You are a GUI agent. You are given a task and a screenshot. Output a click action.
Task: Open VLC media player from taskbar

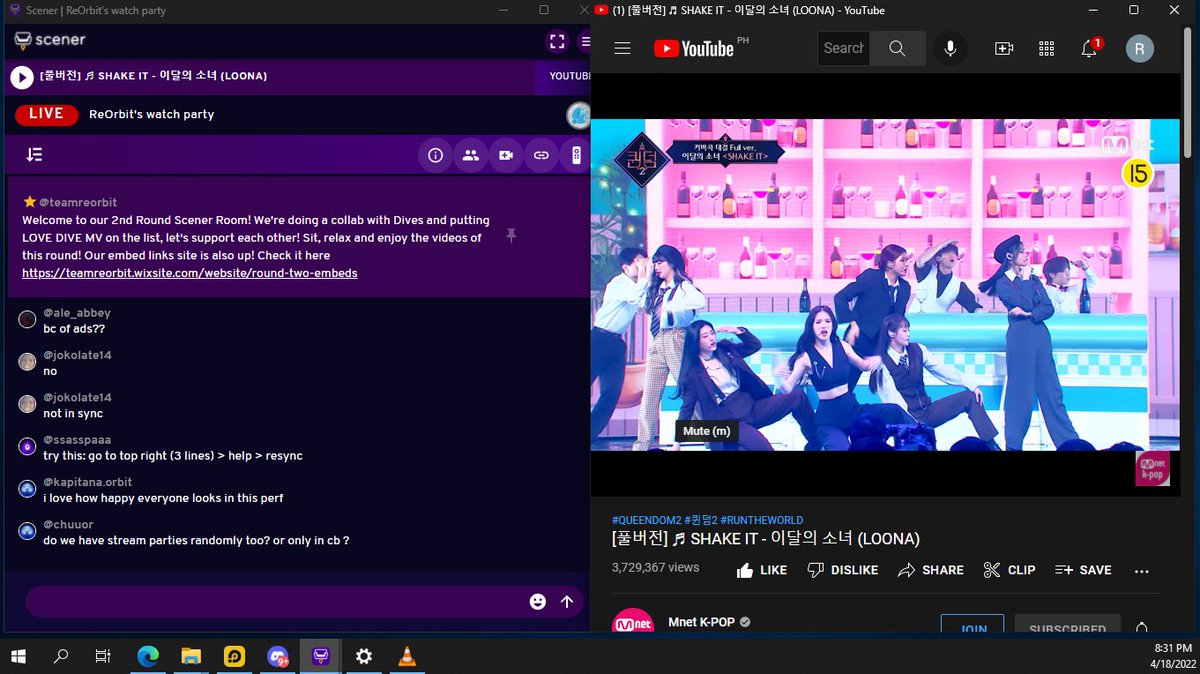pos(407,656)
